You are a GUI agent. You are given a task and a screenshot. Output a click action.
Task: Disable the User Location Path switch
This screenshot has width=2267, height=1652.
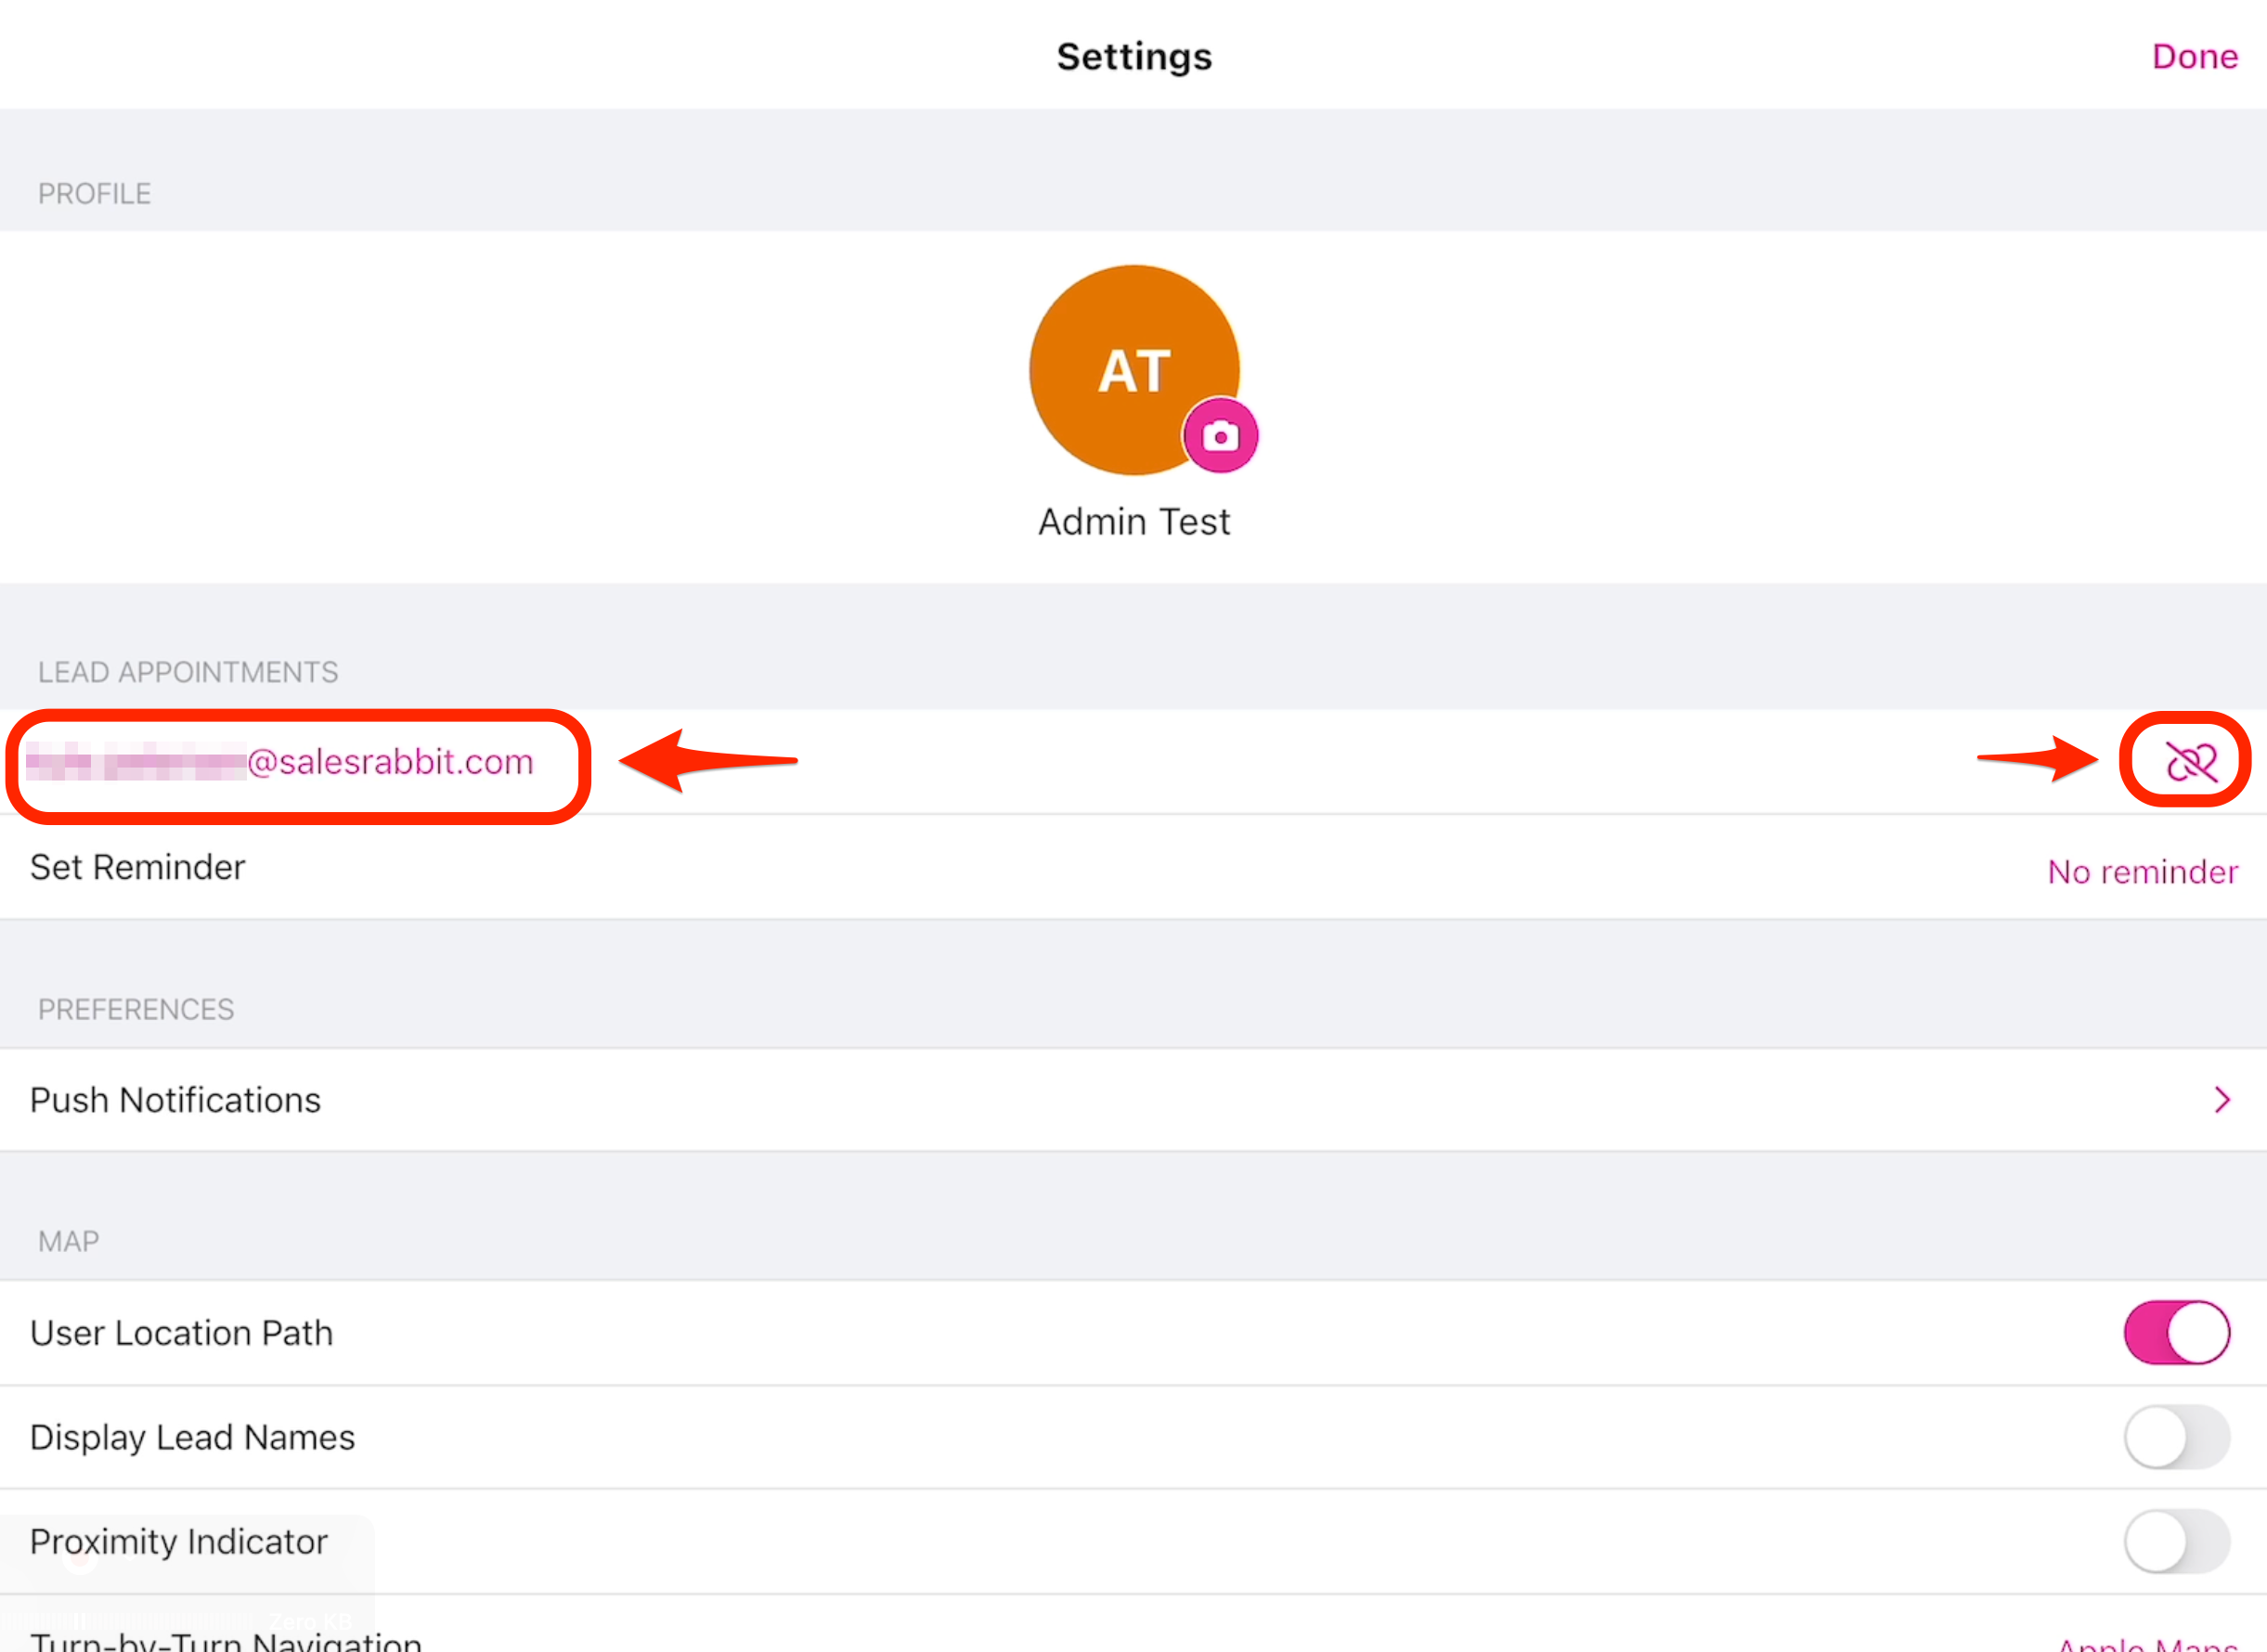pyautogui.click(x=2176, y=1333)
